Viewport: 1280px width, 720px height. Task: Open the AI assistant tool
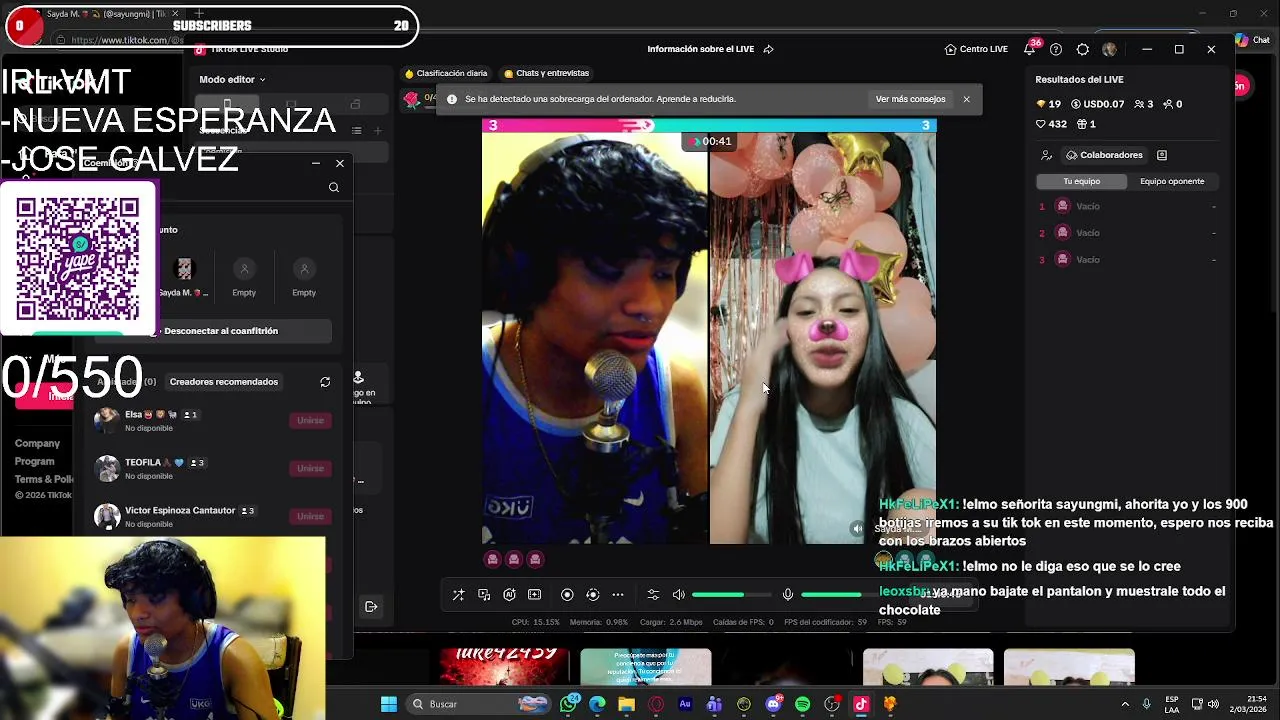click(509, 595)
